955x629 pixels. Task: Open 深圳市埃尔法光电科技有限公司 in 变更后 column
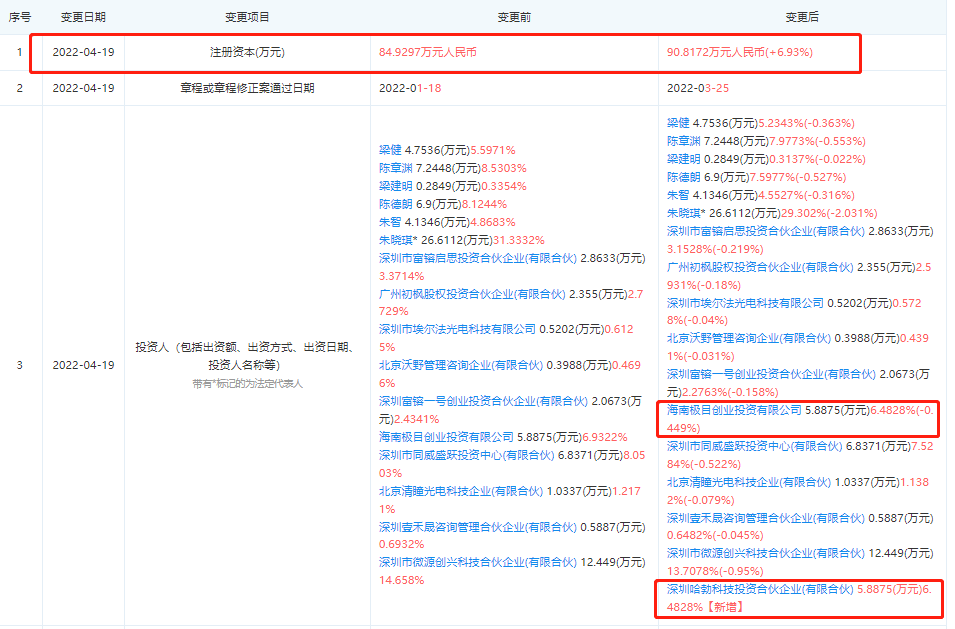point(745,302)
